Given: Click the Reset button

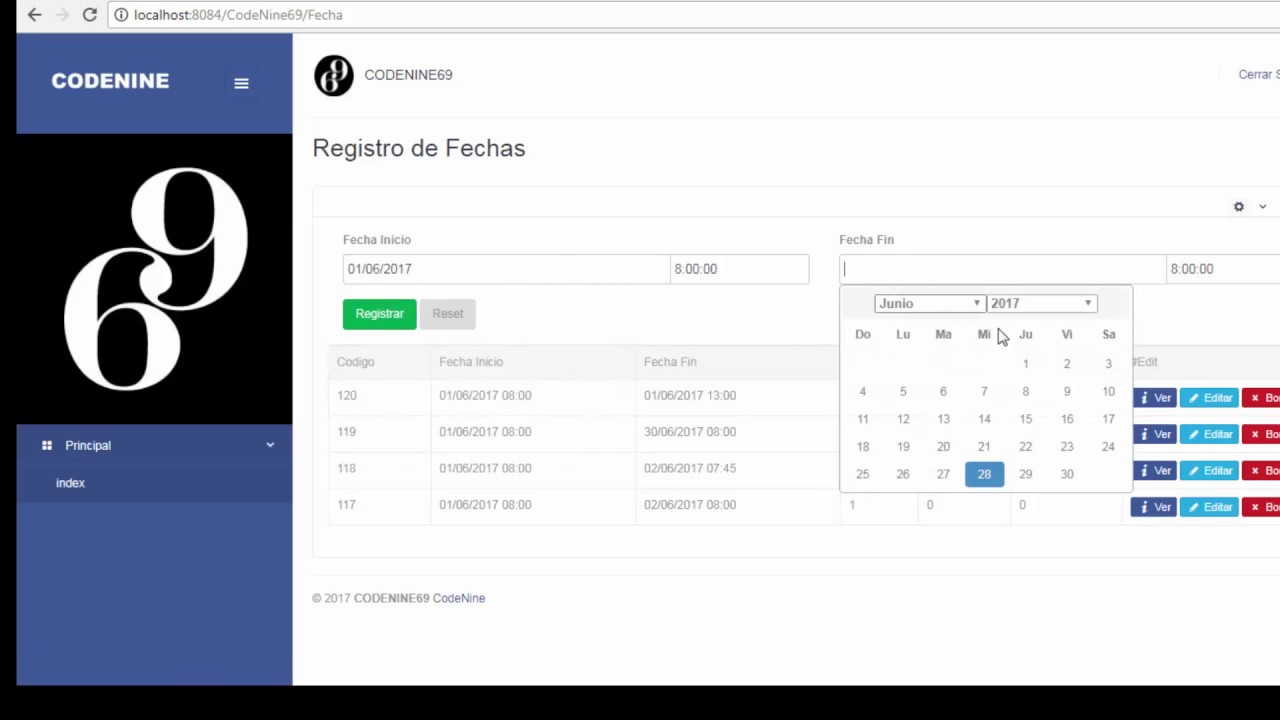Looking at the screenshot, I should pyautogui.click(x=448, y=314).
